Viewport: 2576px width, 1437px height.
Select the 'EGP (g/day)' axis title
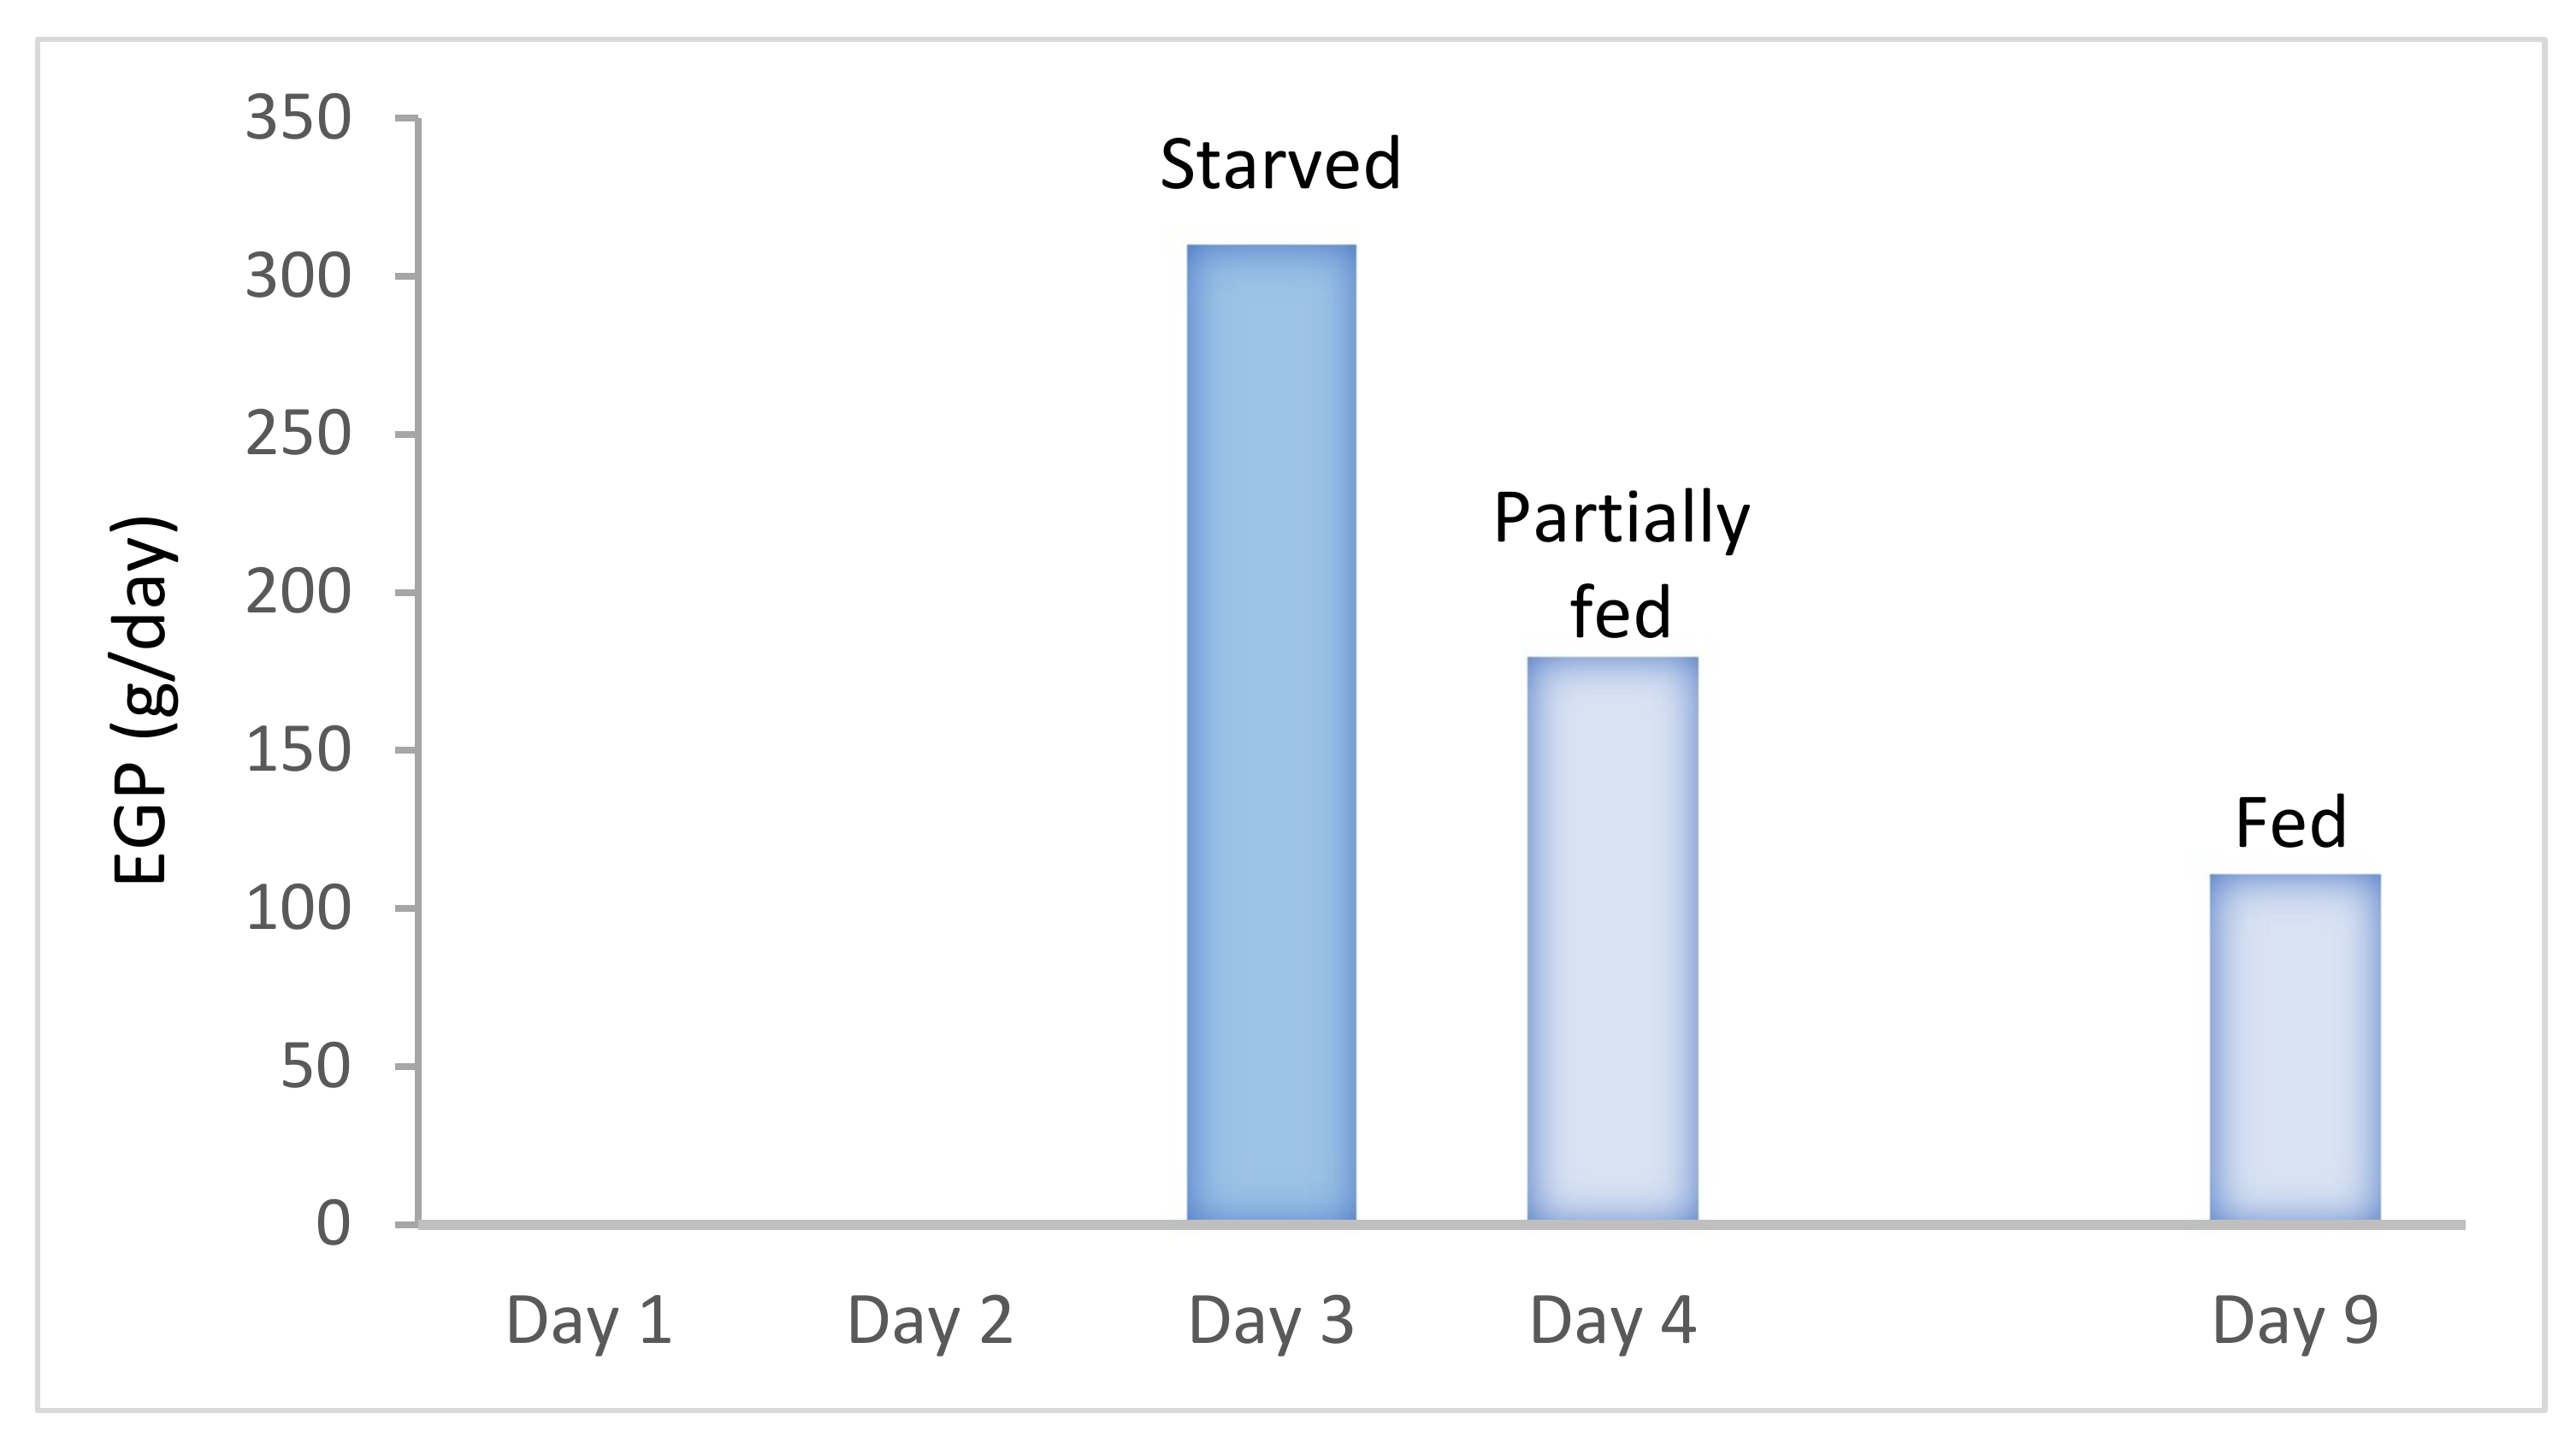pyautogui.click(x=142, y=700)
